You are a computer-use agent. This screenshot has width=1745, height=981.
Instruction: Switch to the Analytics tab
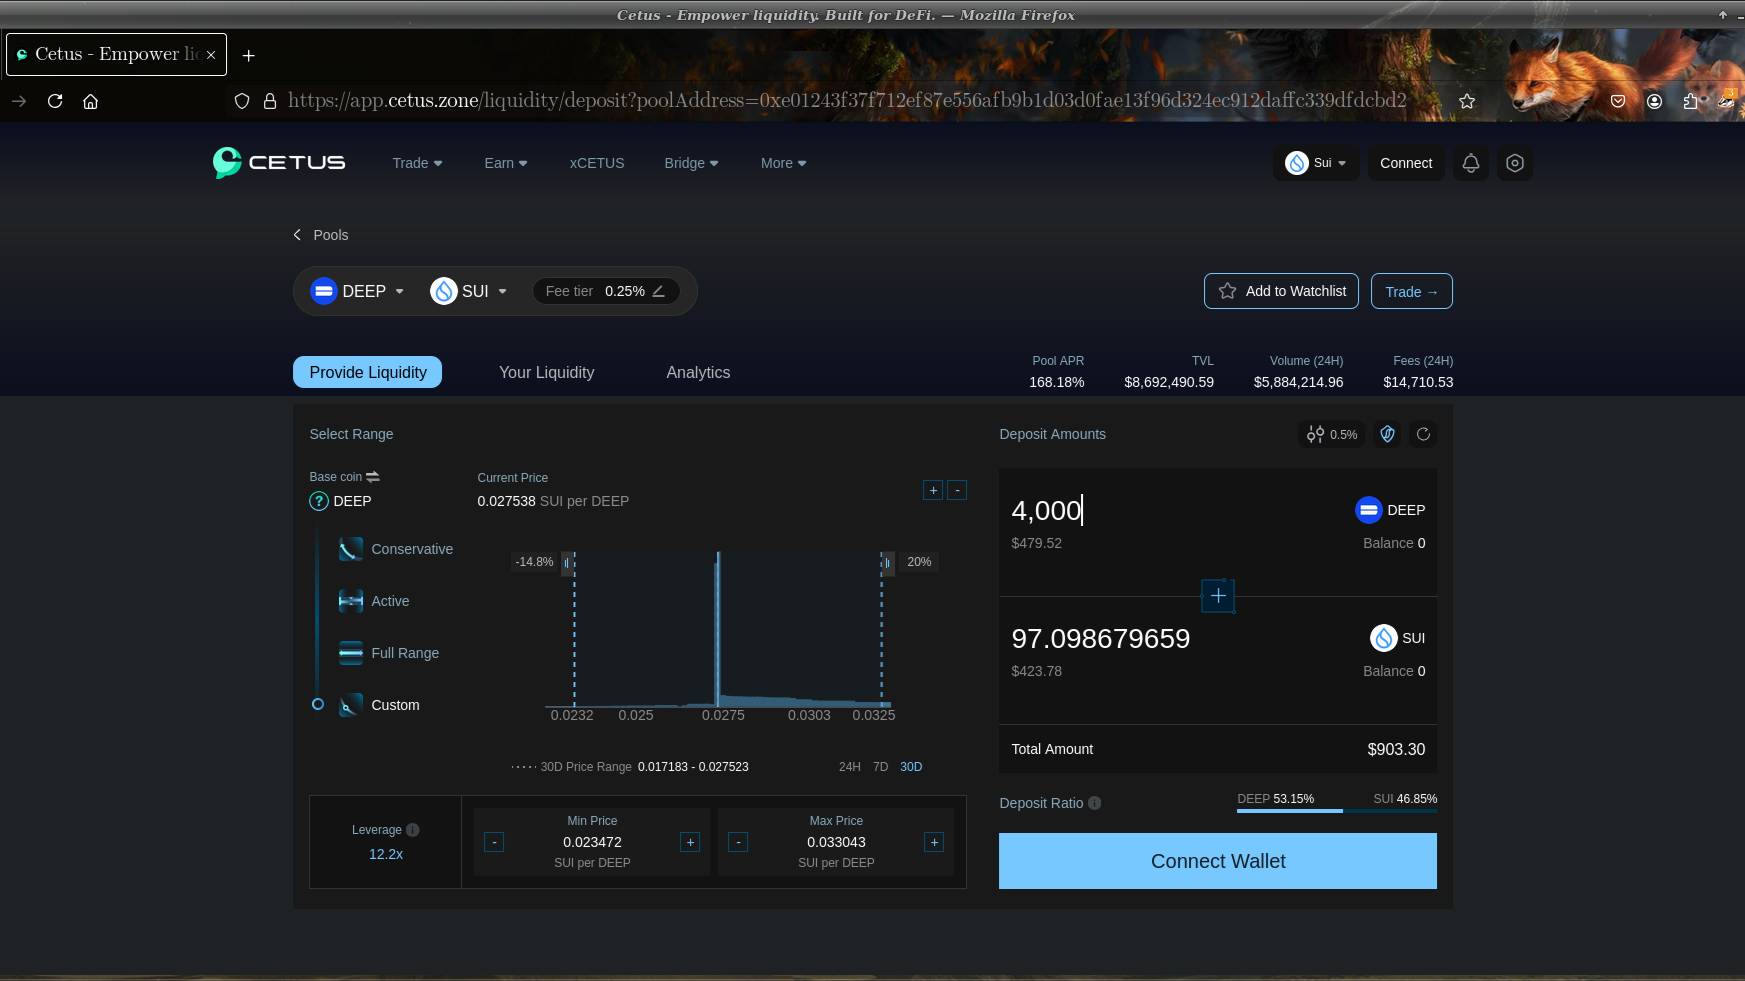698,372
